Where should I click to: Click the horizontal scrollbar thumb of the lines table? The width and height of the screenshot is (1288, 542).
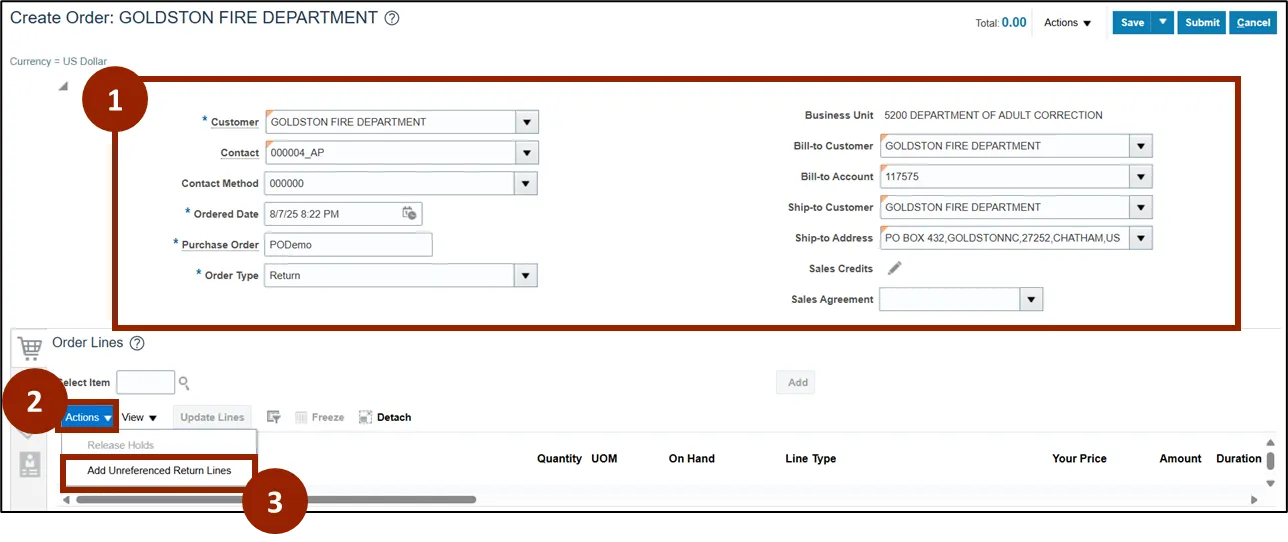pyautogui.click(x=275, y=499)
